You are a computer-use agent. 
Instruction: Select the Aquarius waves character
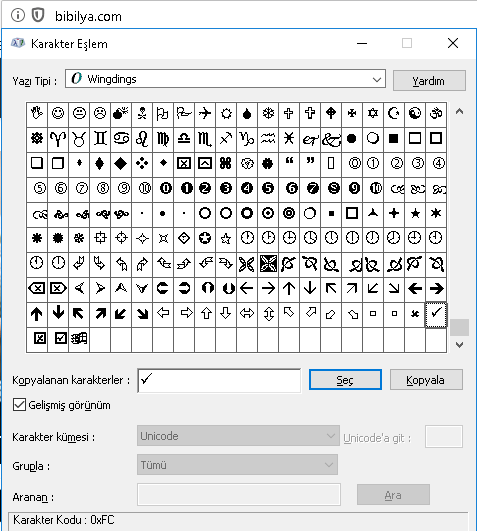click(x=268, y=139)
